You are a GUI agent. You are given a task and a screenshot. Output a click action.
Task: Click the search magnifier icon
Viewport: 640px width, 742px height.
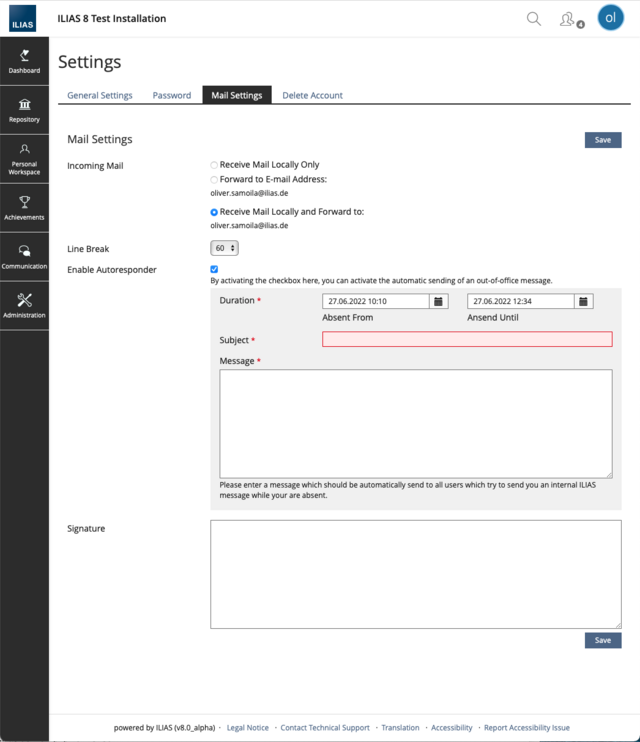(x=534, y=19)
